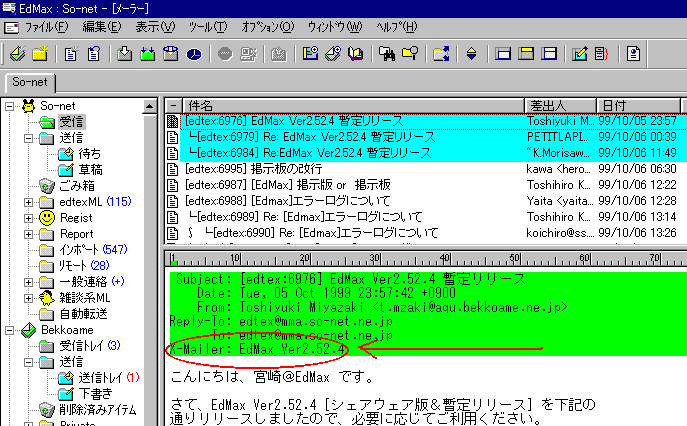Viewport: 687px width, 426px height.
Task: Select the 待ち folder
Action: pos(89,154)
